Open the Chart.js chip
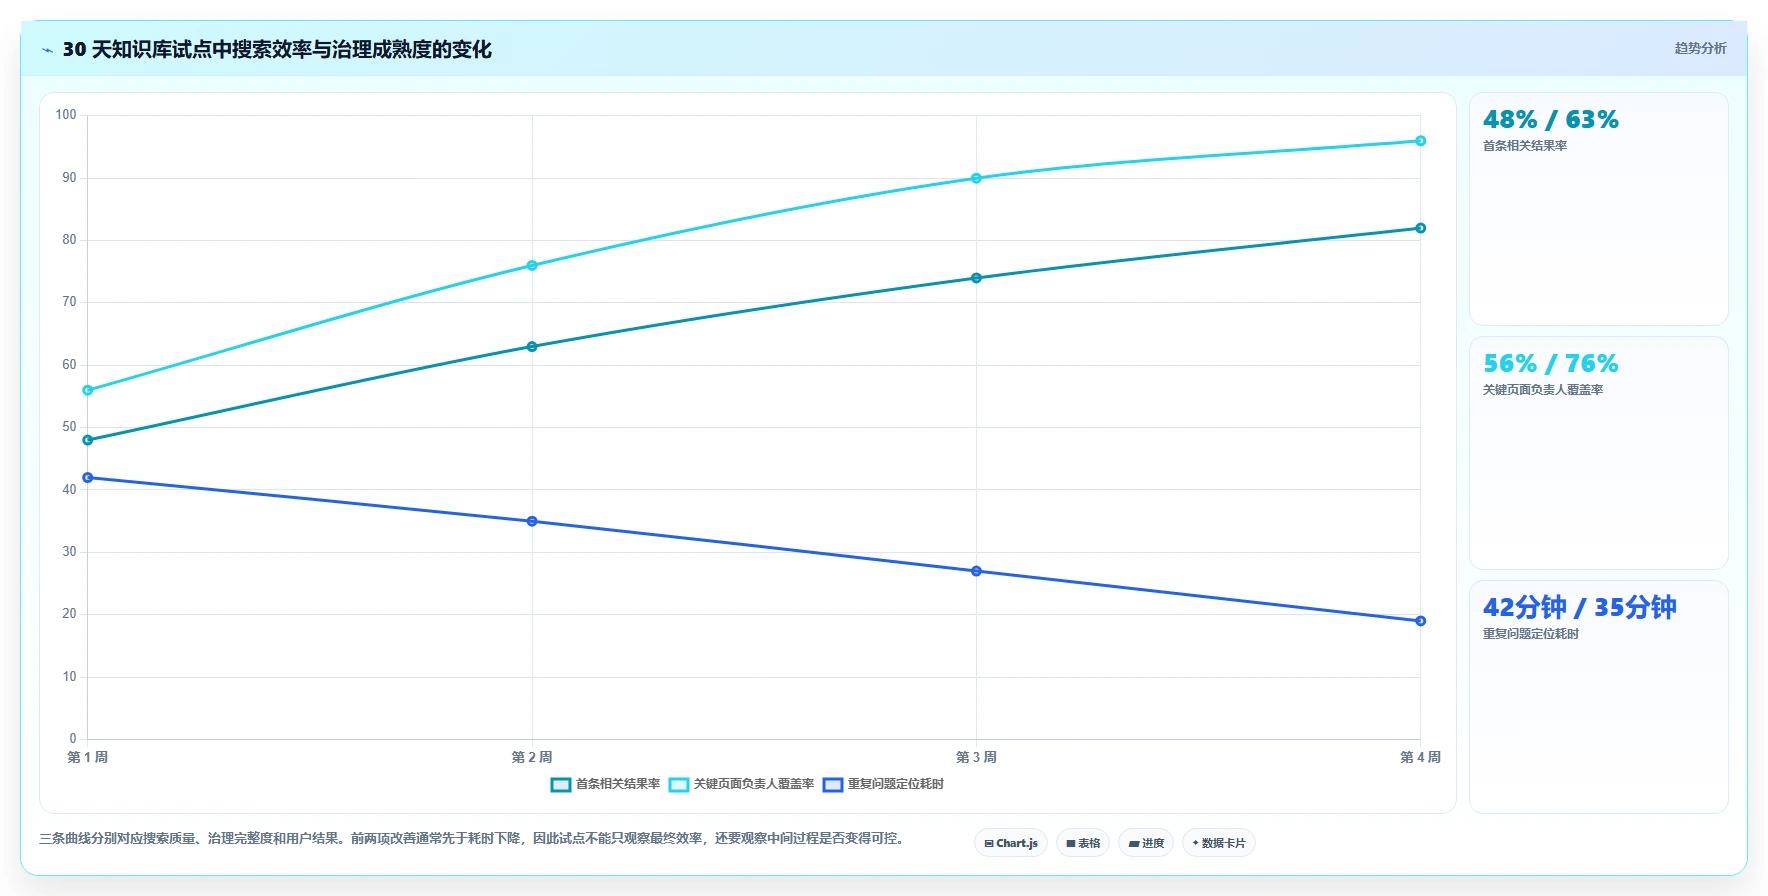This screenshot has height=896, width=1768. (x=1011, y=843)
